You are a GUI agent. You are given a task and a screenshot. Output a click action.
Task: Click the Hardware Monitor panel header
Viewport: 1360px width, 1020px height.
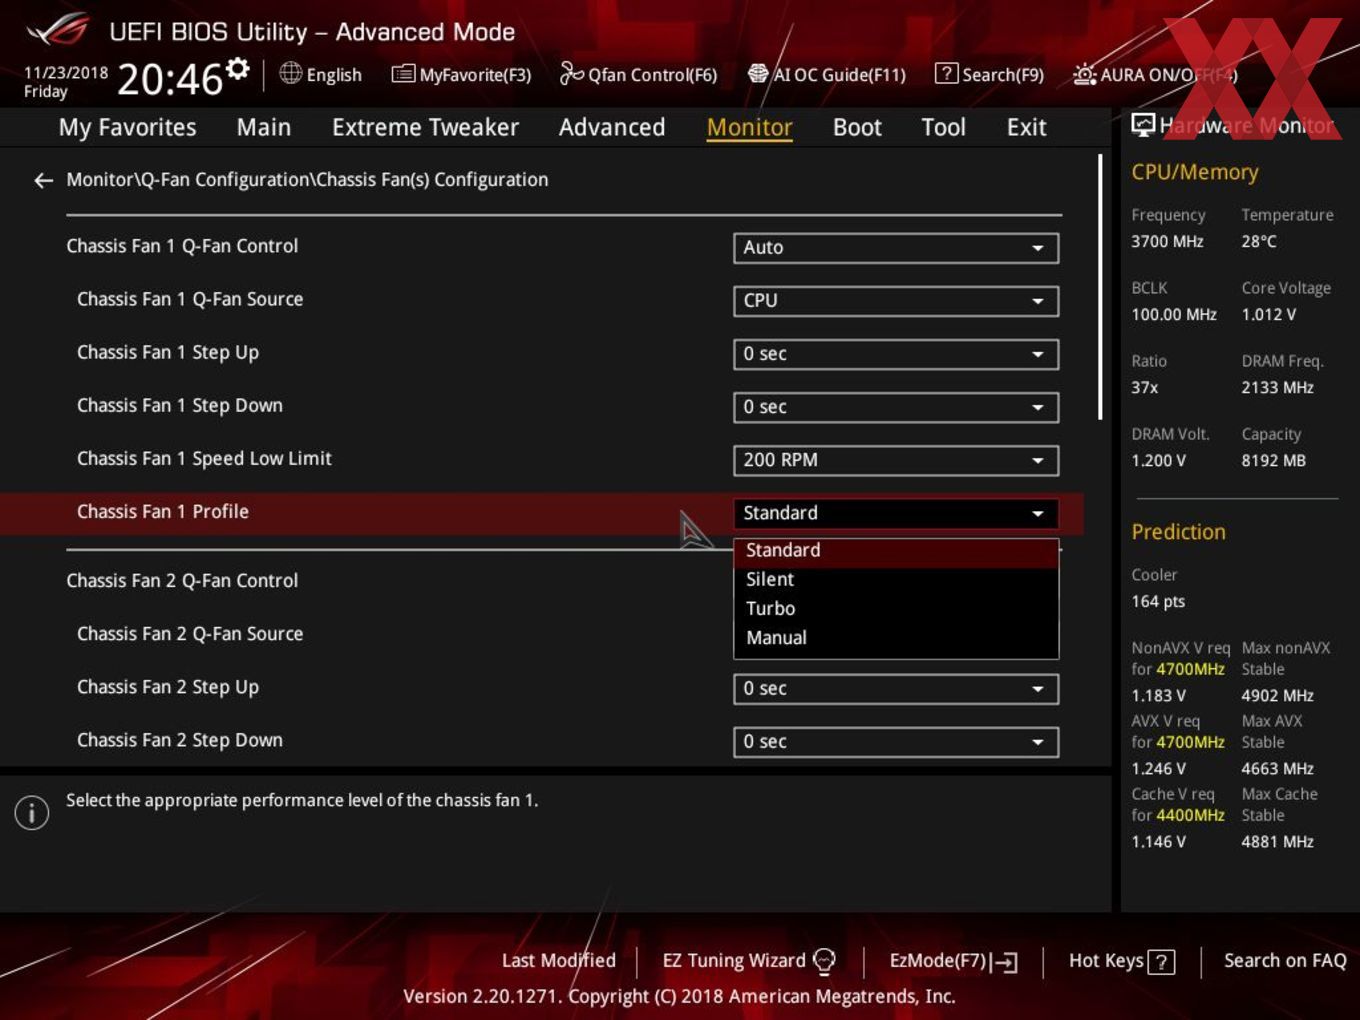pyautogui.click(x=1233, y=126)
